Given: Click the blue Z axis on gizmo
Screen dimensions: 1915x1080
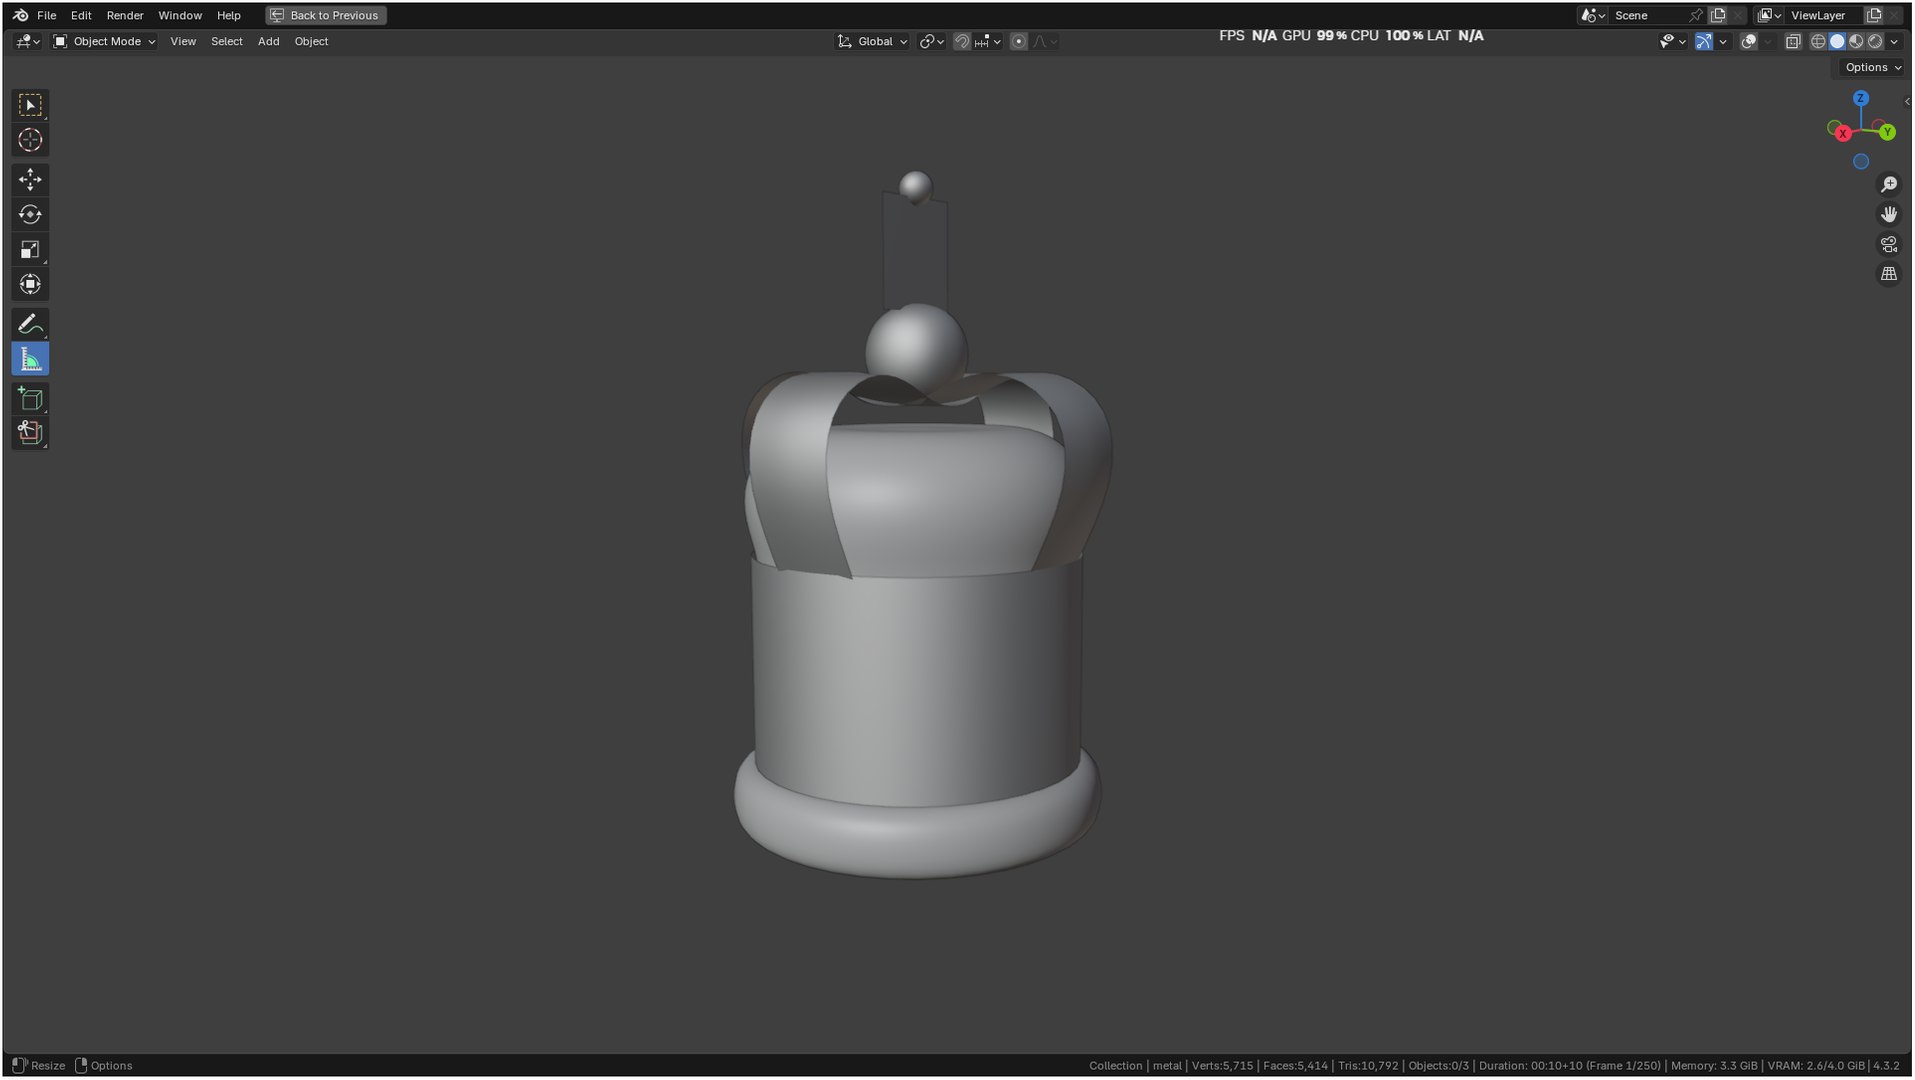Looking at the screenshot, I should (x=1860, y=99).
